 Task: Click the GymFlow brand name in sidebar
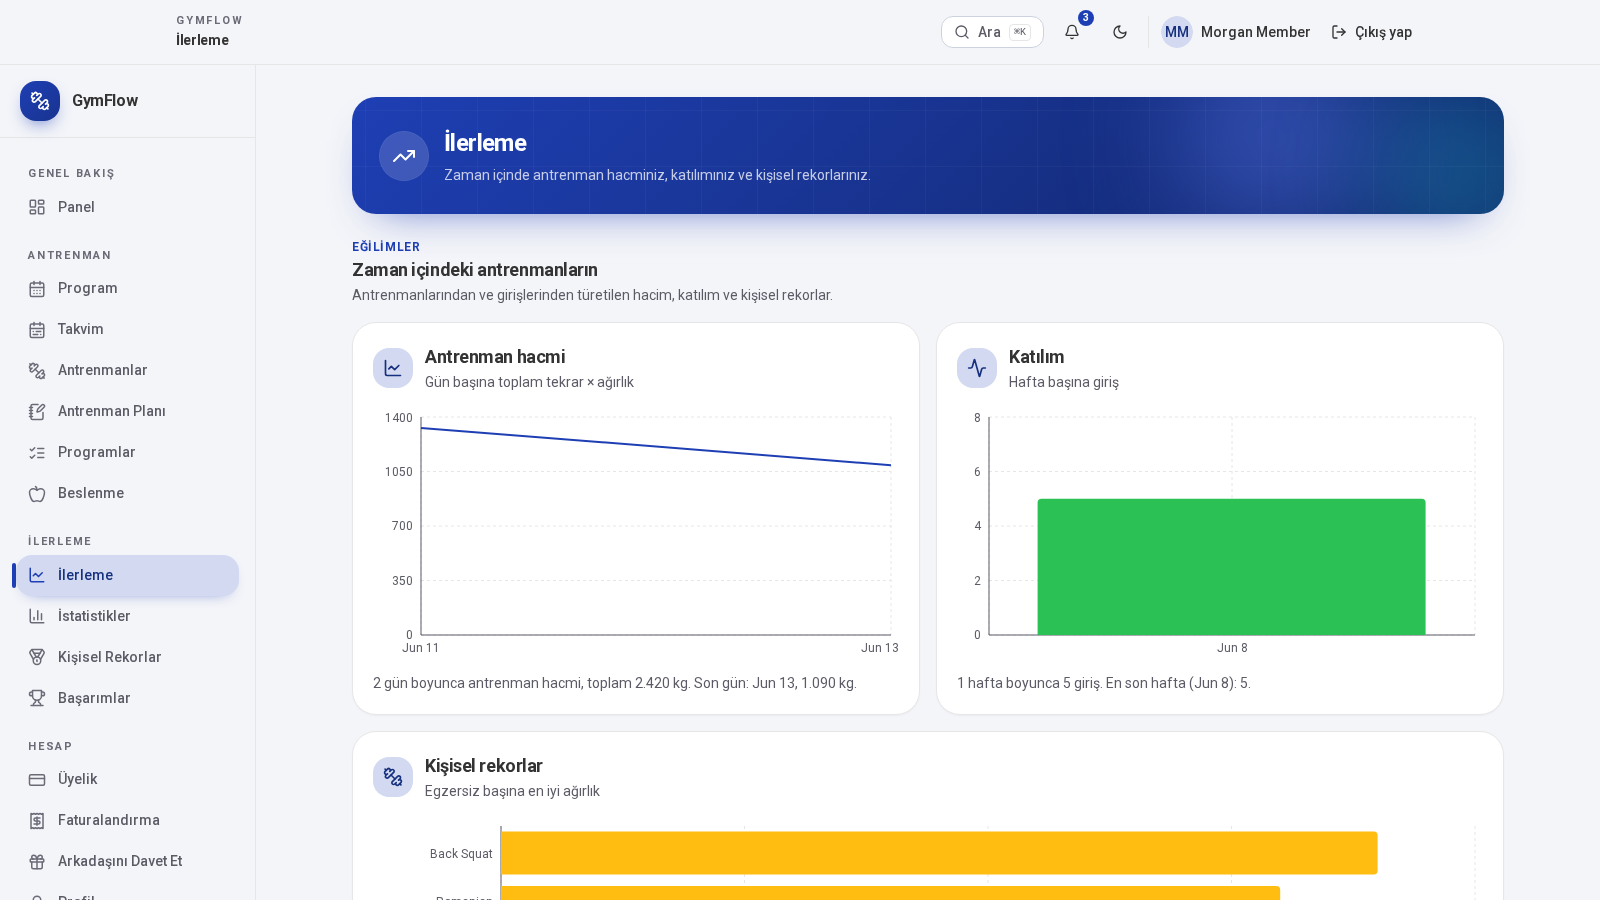[x=105, y=101]
